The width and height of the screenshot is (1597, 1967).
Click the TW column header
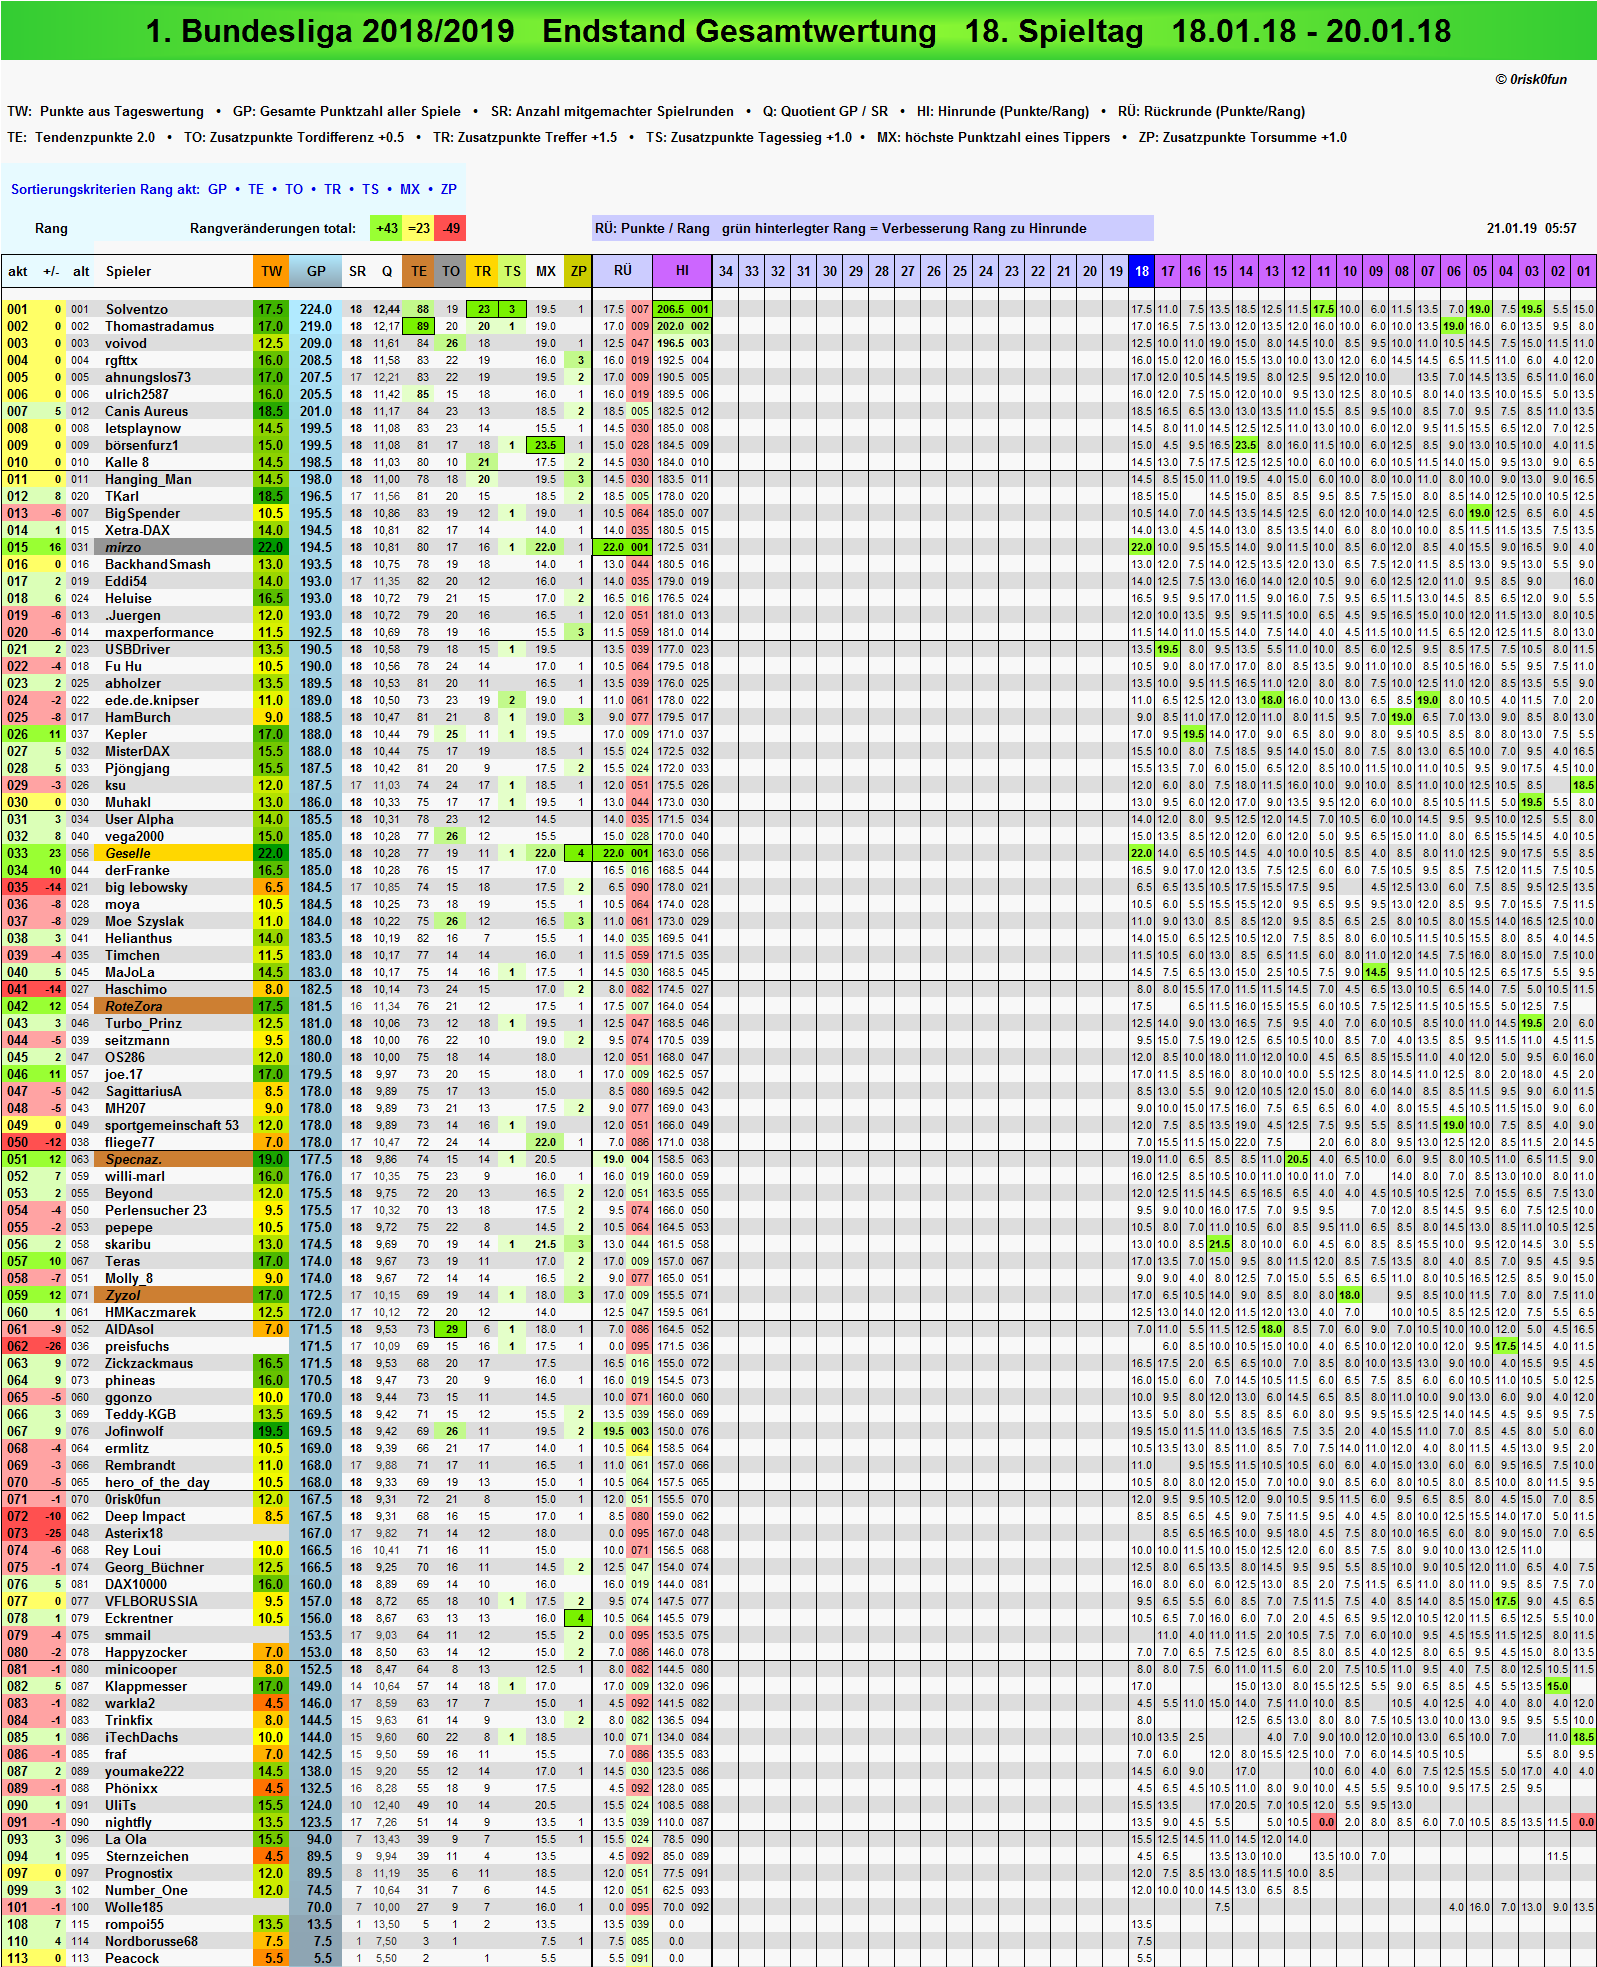pos(271,271)
